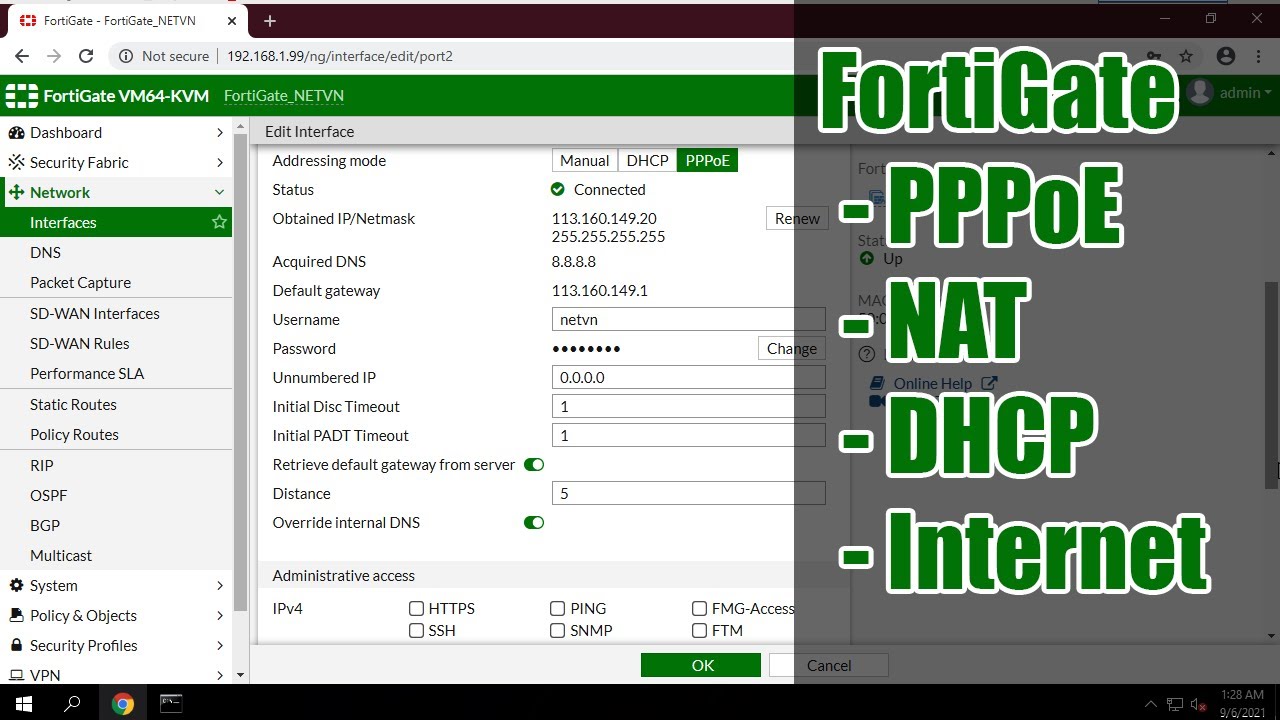Check the HTTPS administrative access box
Viewport: 1280px width, 720px height.
[x=416, y=608]
